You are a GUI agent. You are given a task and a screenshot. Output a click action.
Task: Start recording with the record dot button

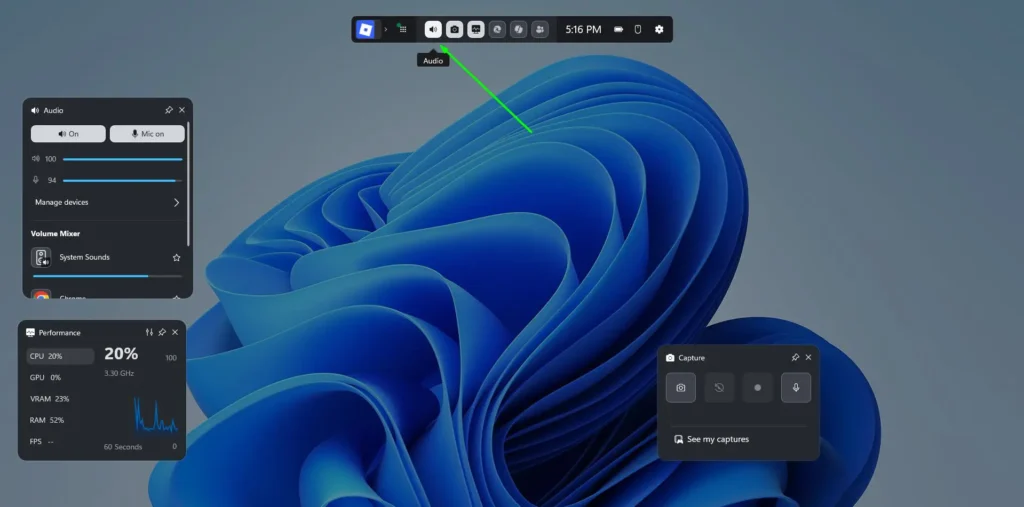coord(757,387)
